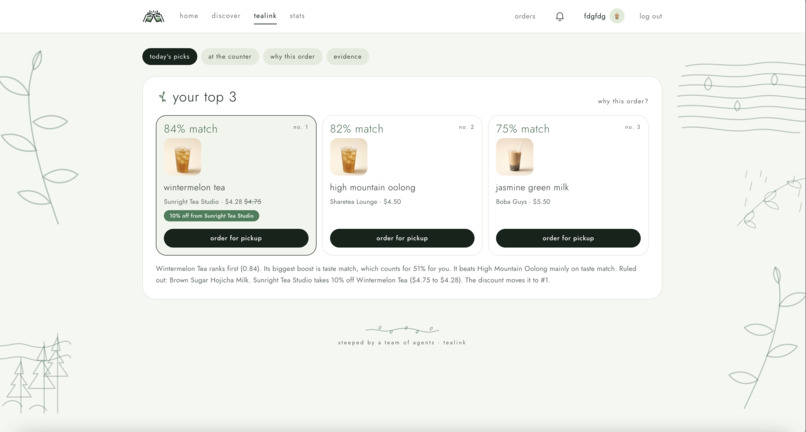Click the no. 2 rank label
The image size is (806, 432).
point(467,127)
